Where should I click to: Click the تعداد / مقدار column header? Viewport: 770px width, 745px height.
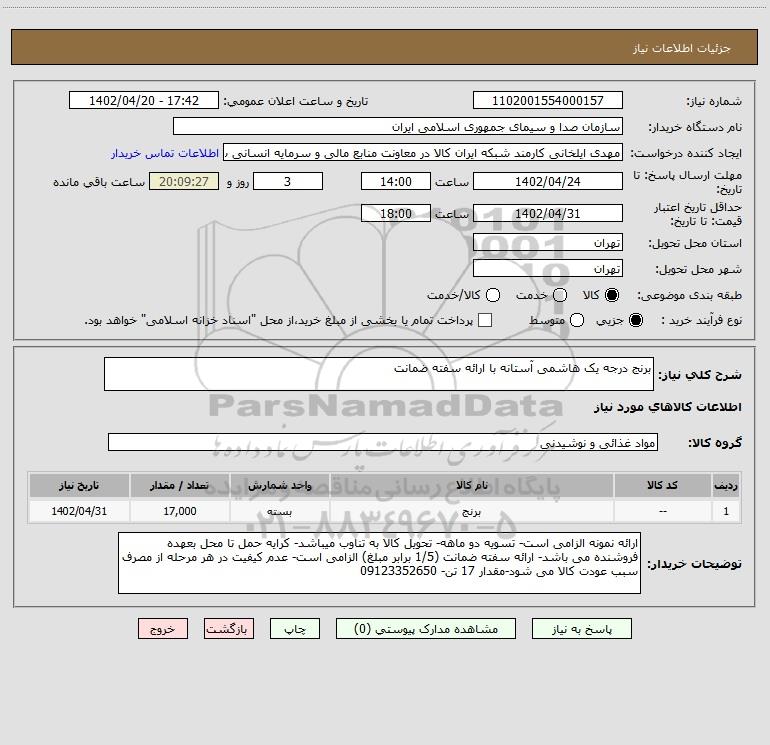[x=180, y=486]
